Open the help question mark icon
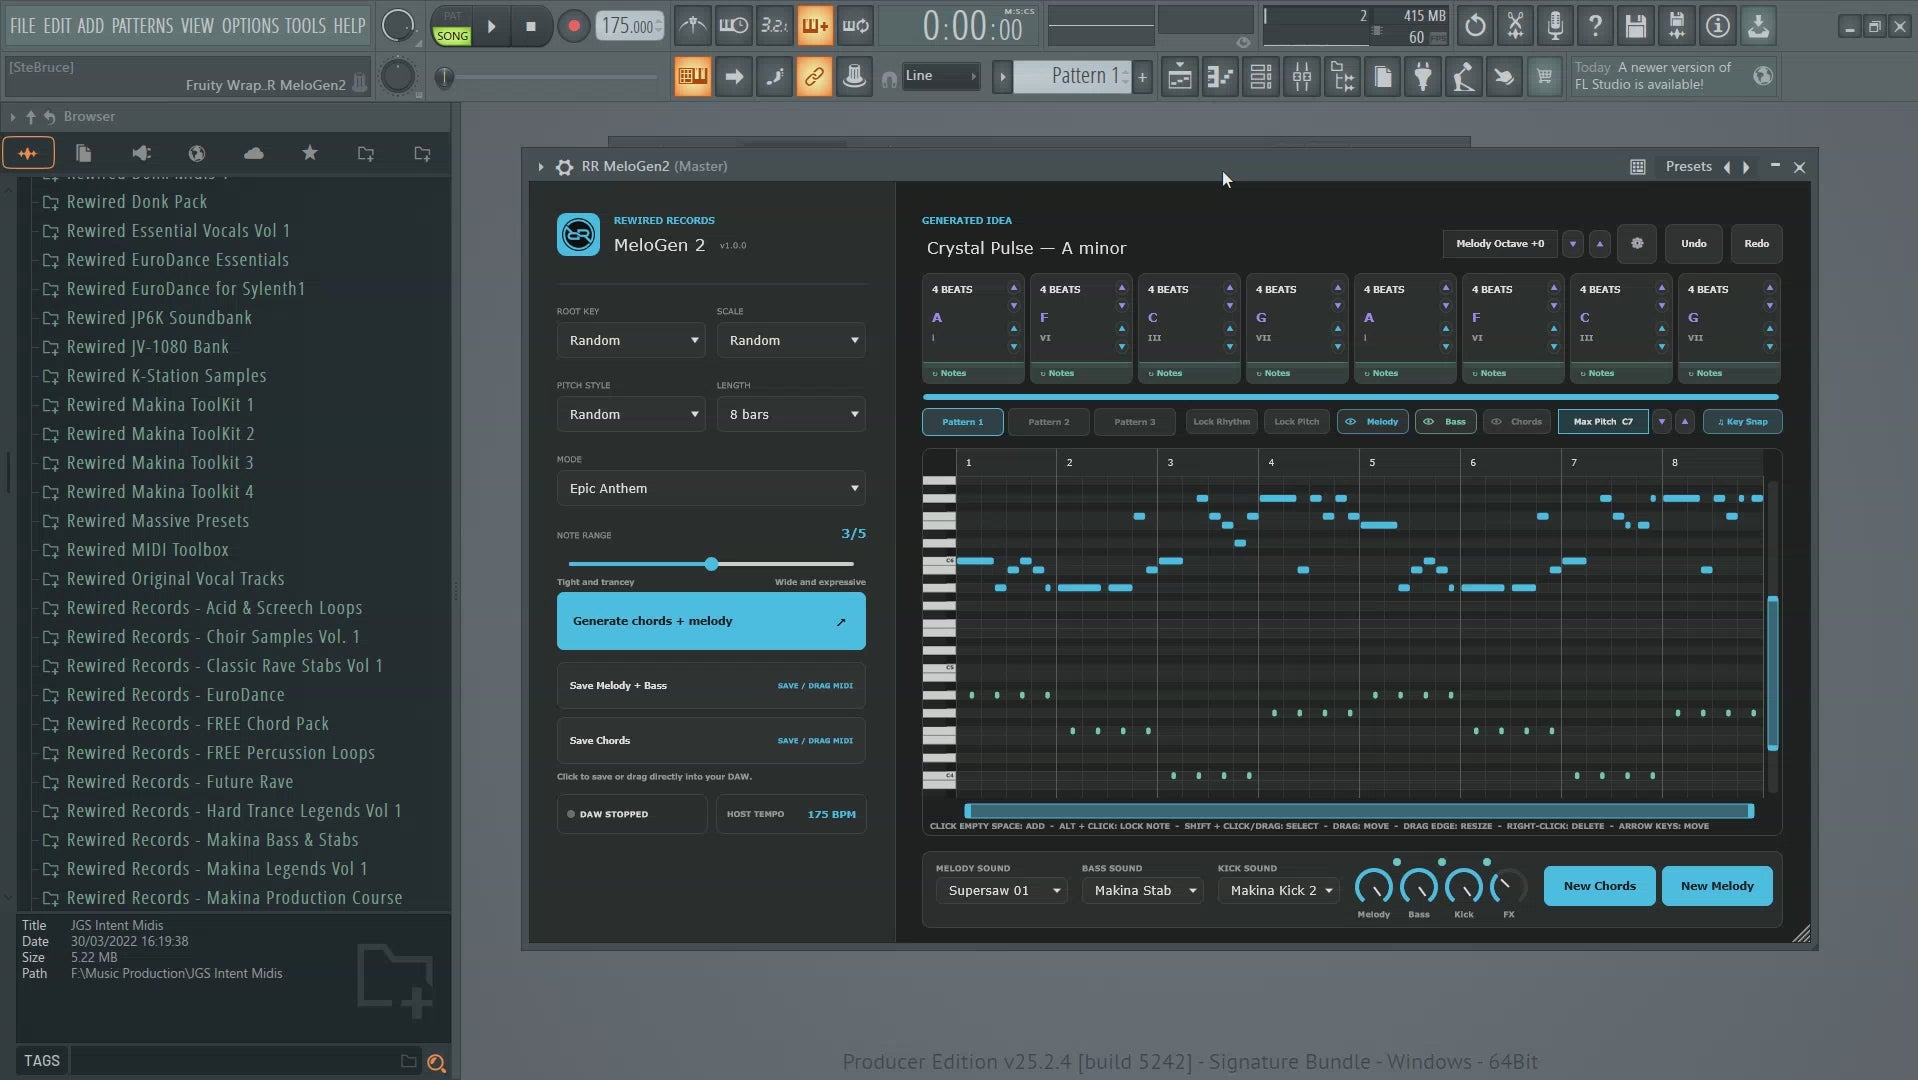Screen dimensions: 1918x1080 1596,26
